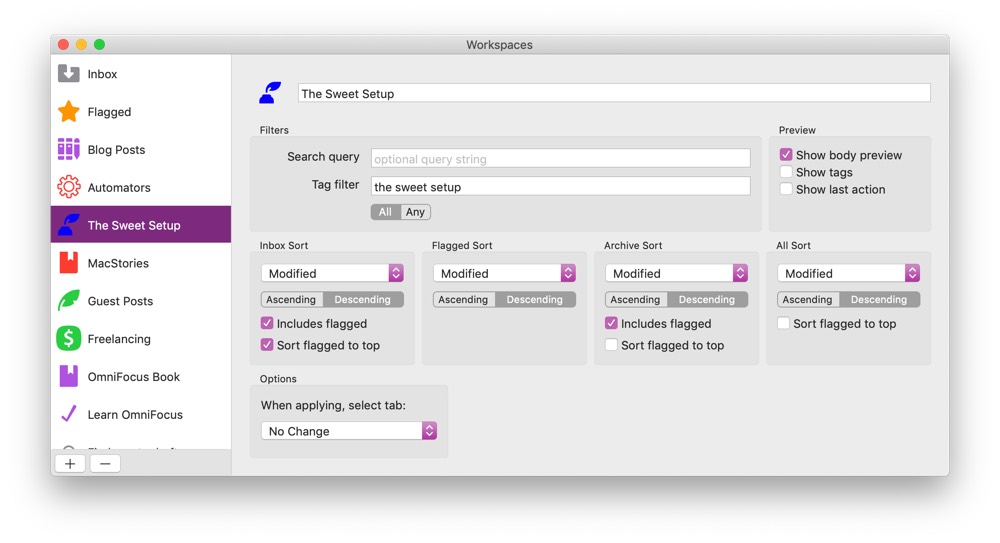The width and height of the screenshot is (1000, 543).
Task: Select Any in tag filter segmented control
Action: (x=415, y=212)
